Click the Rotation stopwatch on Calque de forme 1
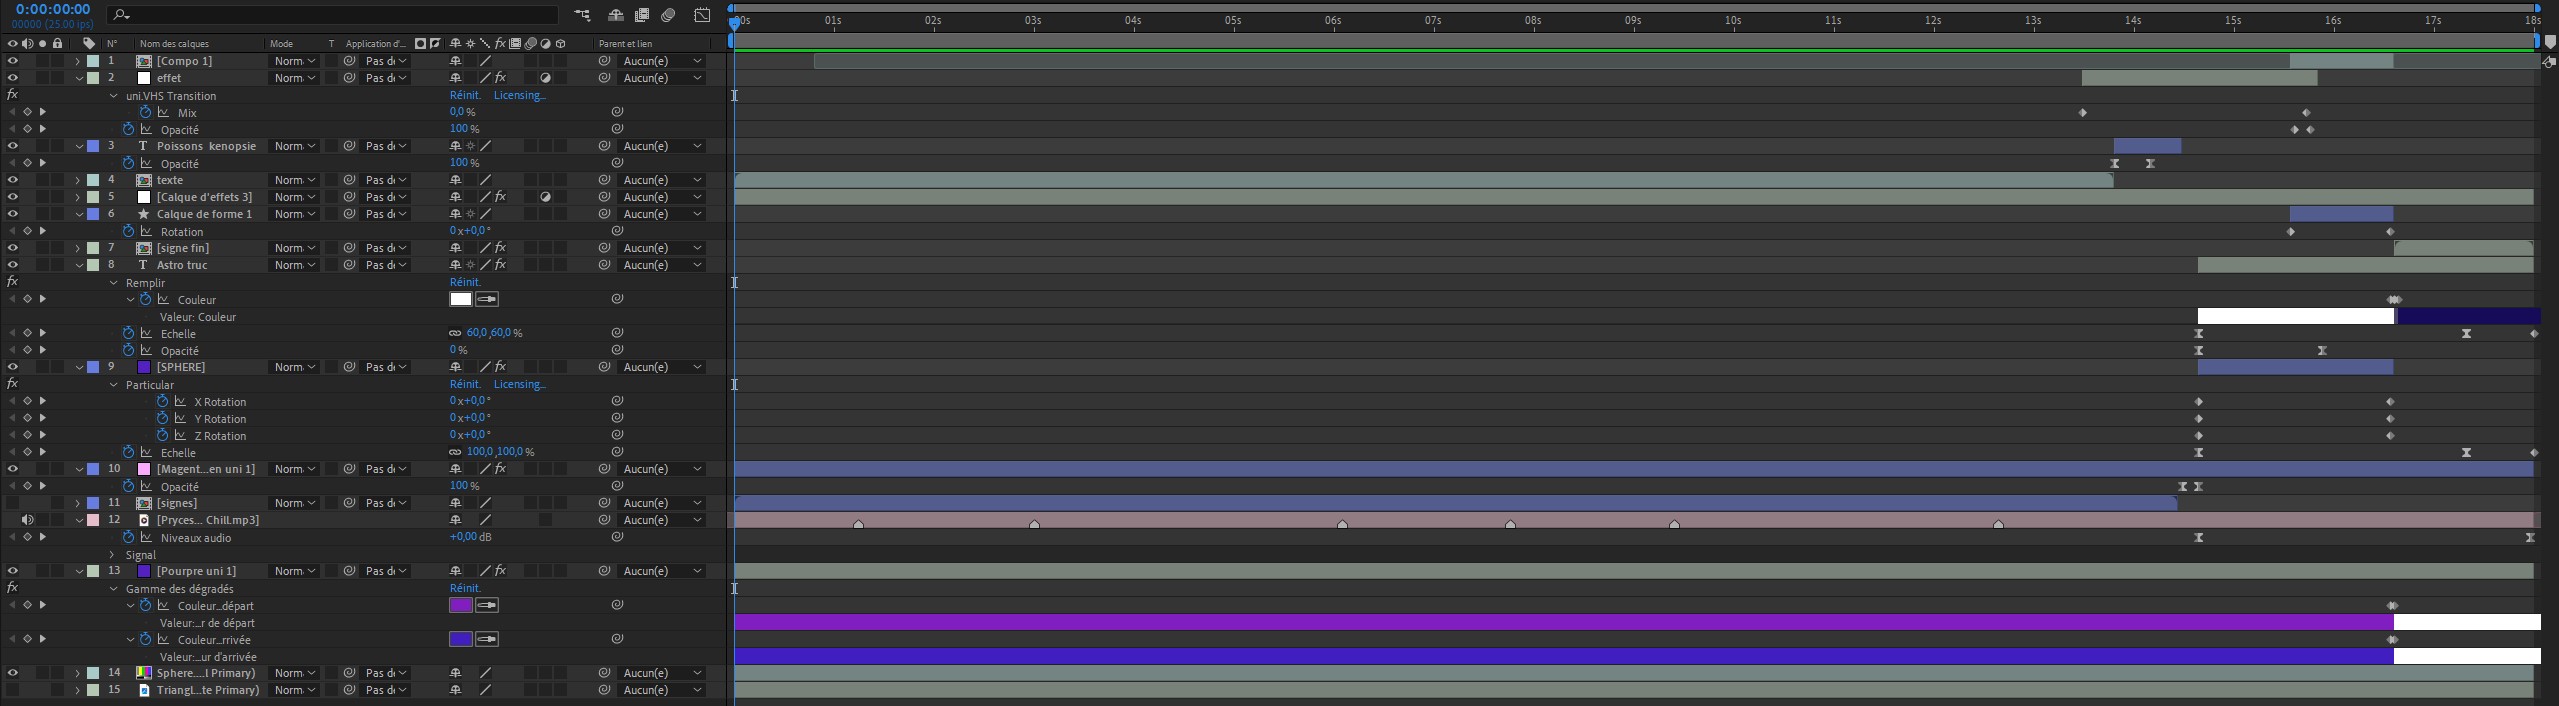The width and height of the screenshot is (2559, 706). (128, 231)
